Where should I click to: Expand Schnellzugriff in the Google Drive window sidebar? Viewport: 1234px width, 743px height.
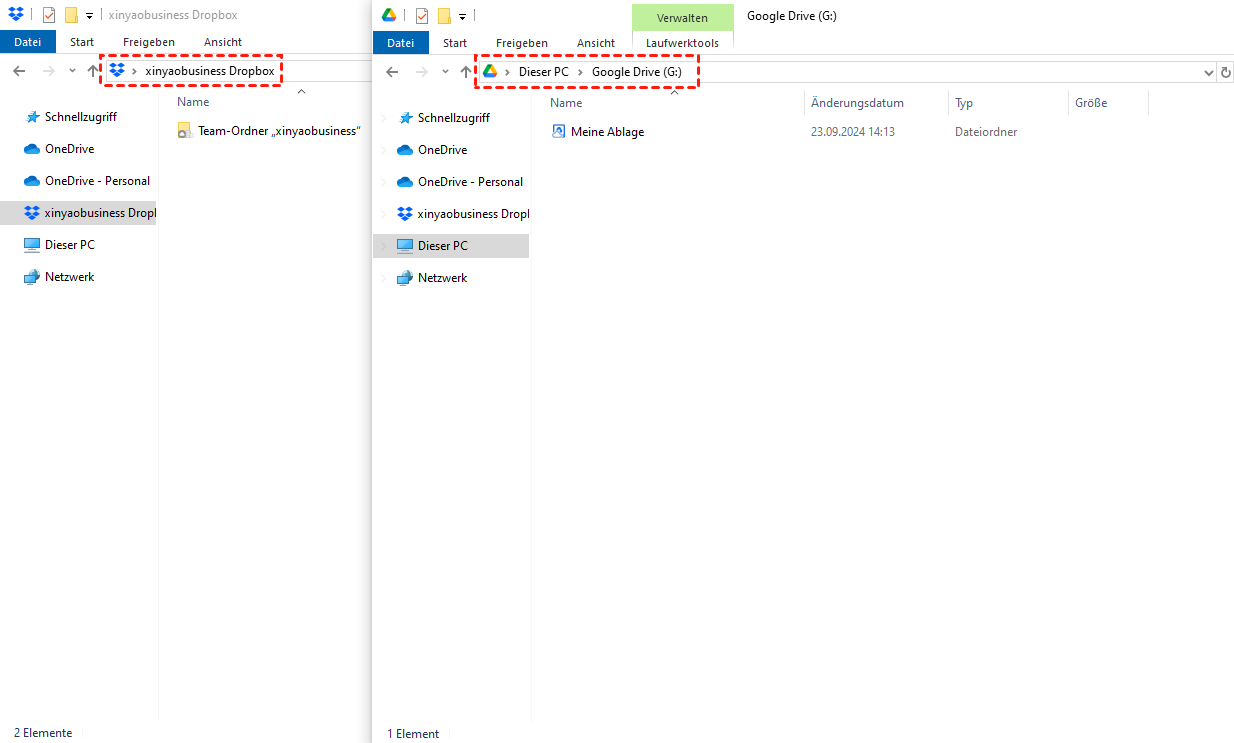click(x=384, y=118)
